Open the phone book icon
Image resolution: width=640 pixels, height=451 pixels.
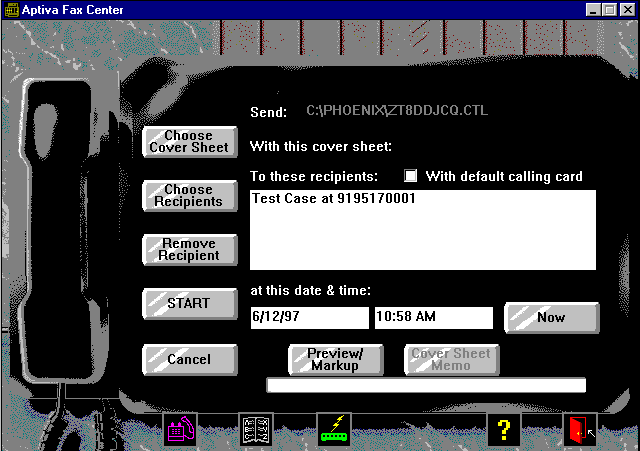(256, 430)
